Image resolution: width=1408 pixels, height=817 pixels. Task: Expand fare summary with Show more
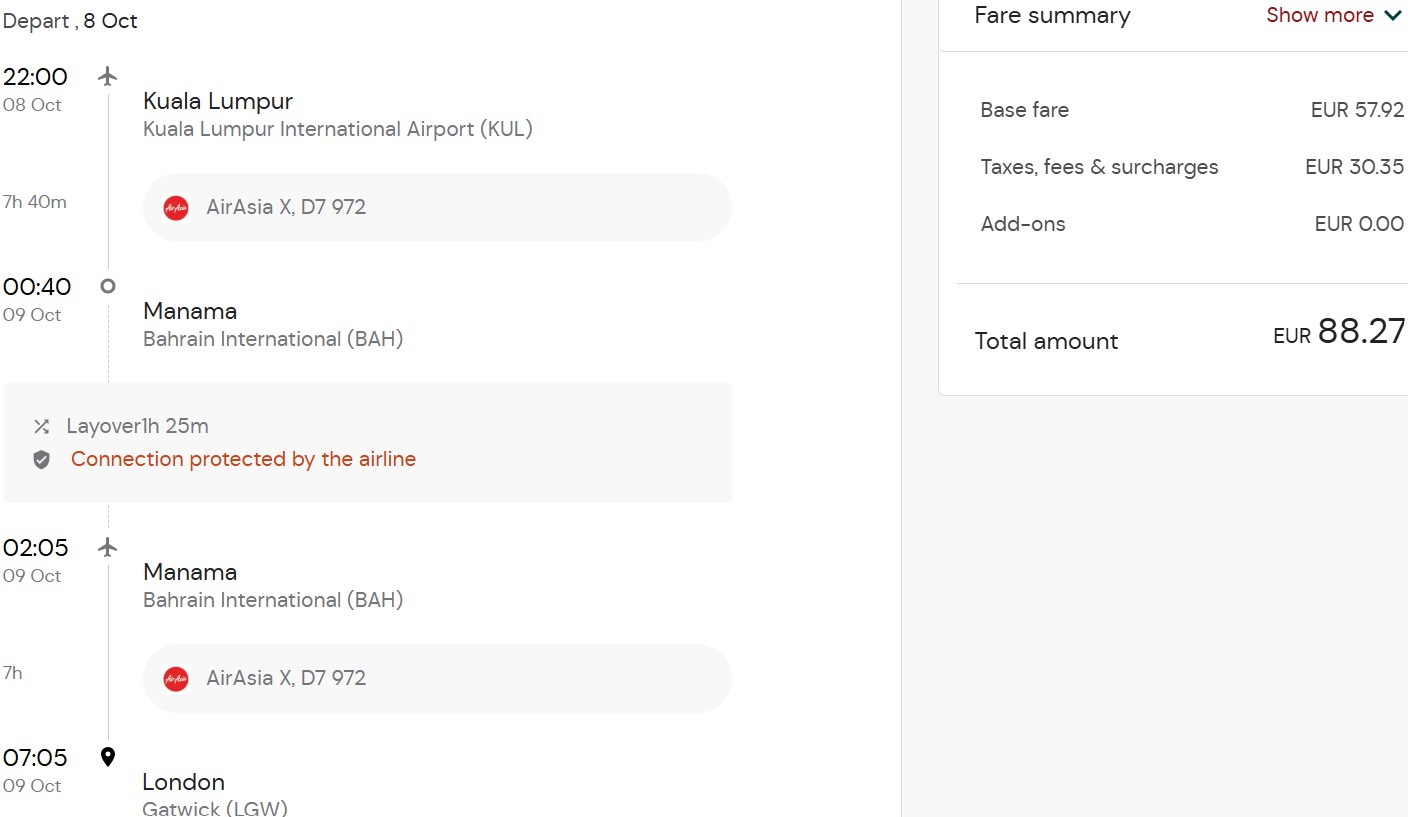click(1320, 15)
